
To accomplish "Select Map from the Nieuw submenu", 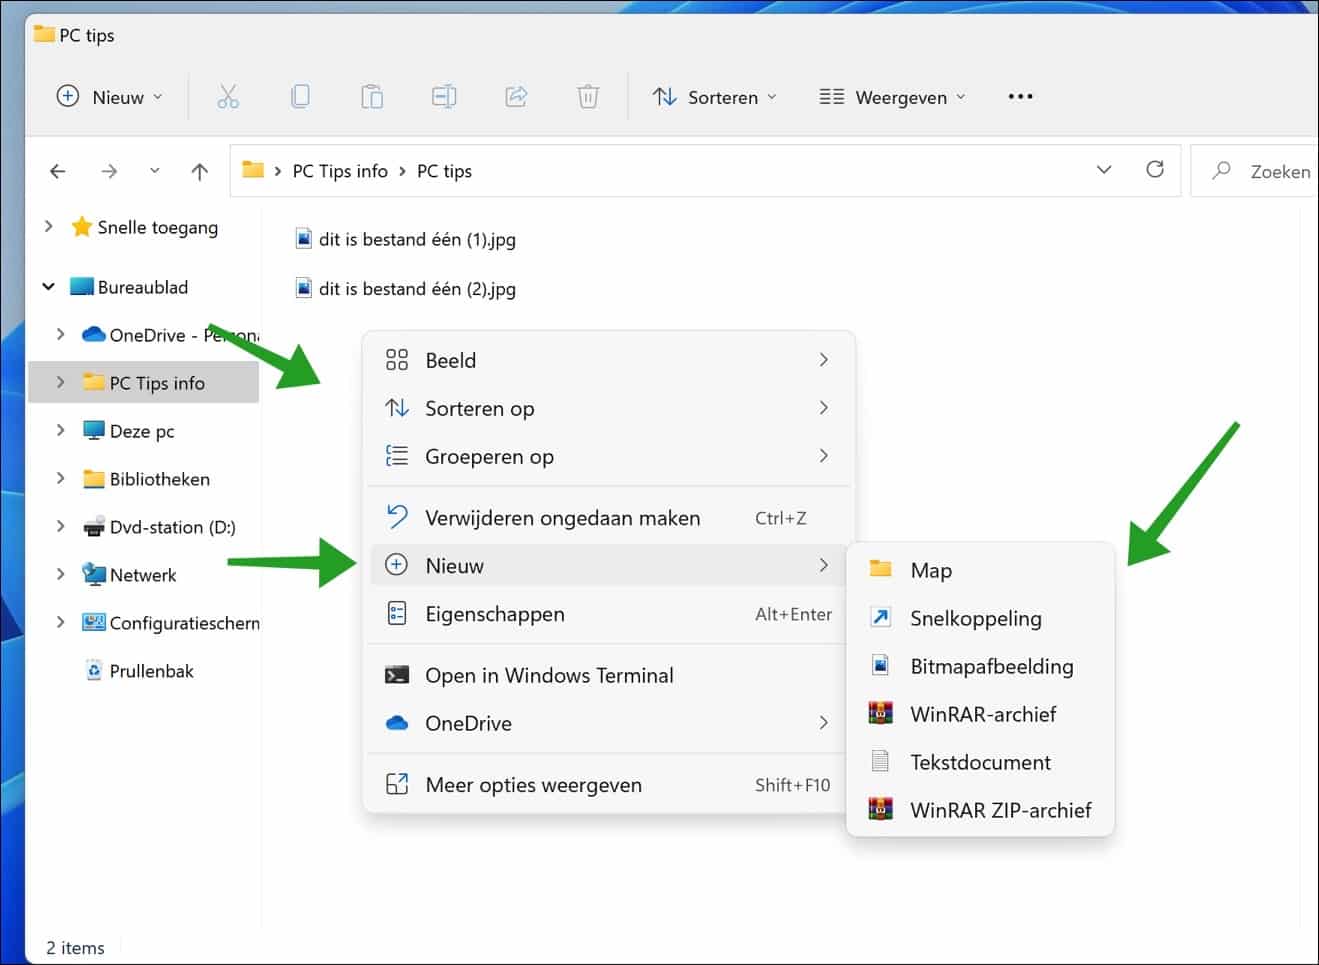I will (x=931, y=569).
